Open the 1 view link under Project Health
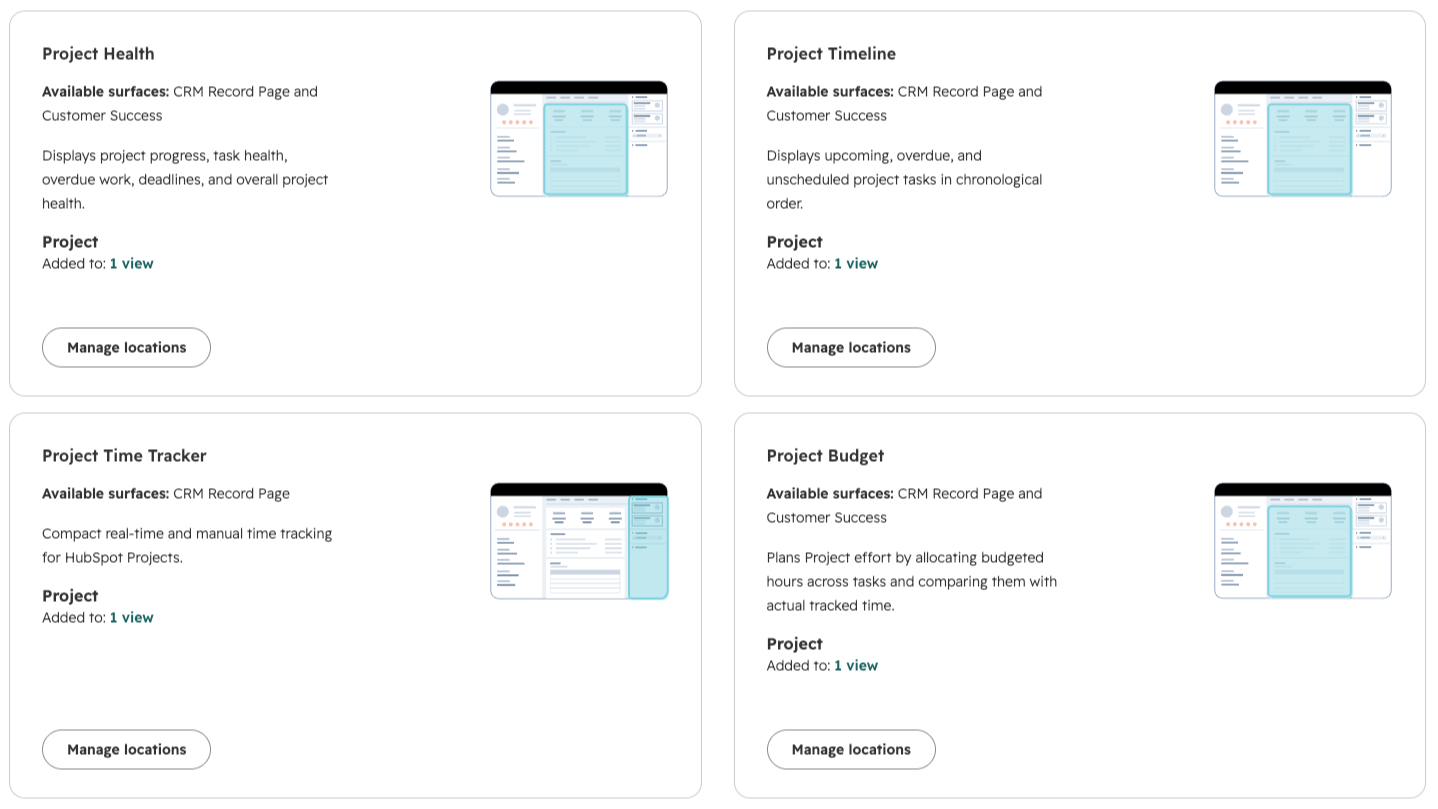The image size is (1438, 809). coord(131,264)
